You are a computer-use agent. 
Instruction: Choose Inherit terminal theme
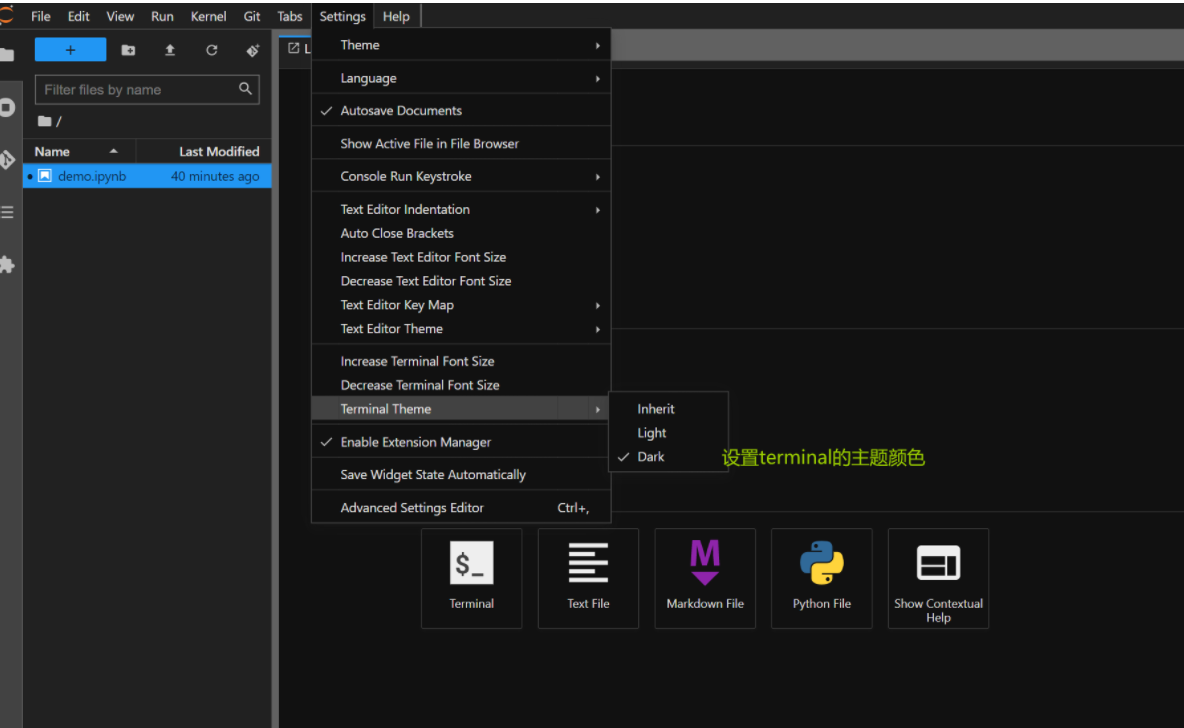(x=656, y=409)
